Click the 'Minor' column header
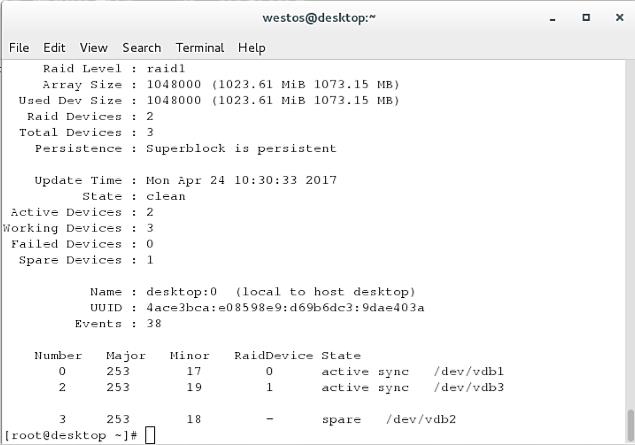This screenshot has width=635, height=445. tap(190, 356)
